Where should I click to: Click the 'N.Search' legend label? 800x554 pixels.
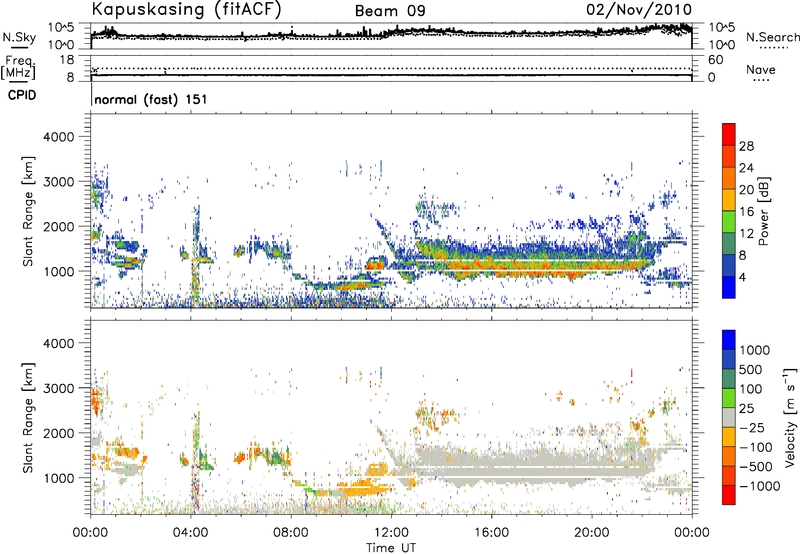pyautogui.click(x=772, y=37)
